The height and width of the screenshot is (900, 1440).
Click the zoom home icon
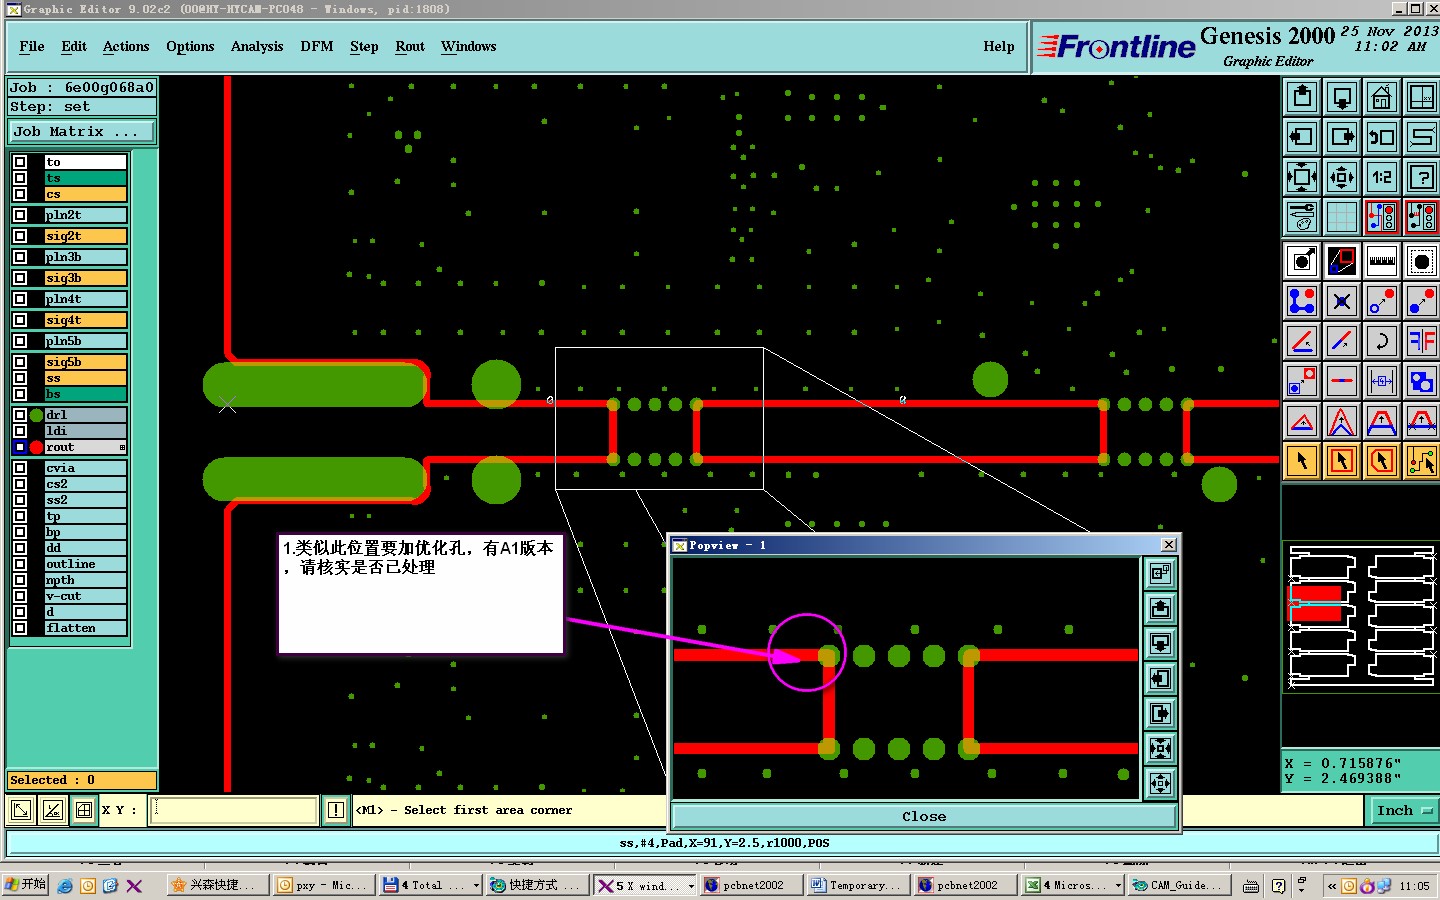pos(1381,97)
